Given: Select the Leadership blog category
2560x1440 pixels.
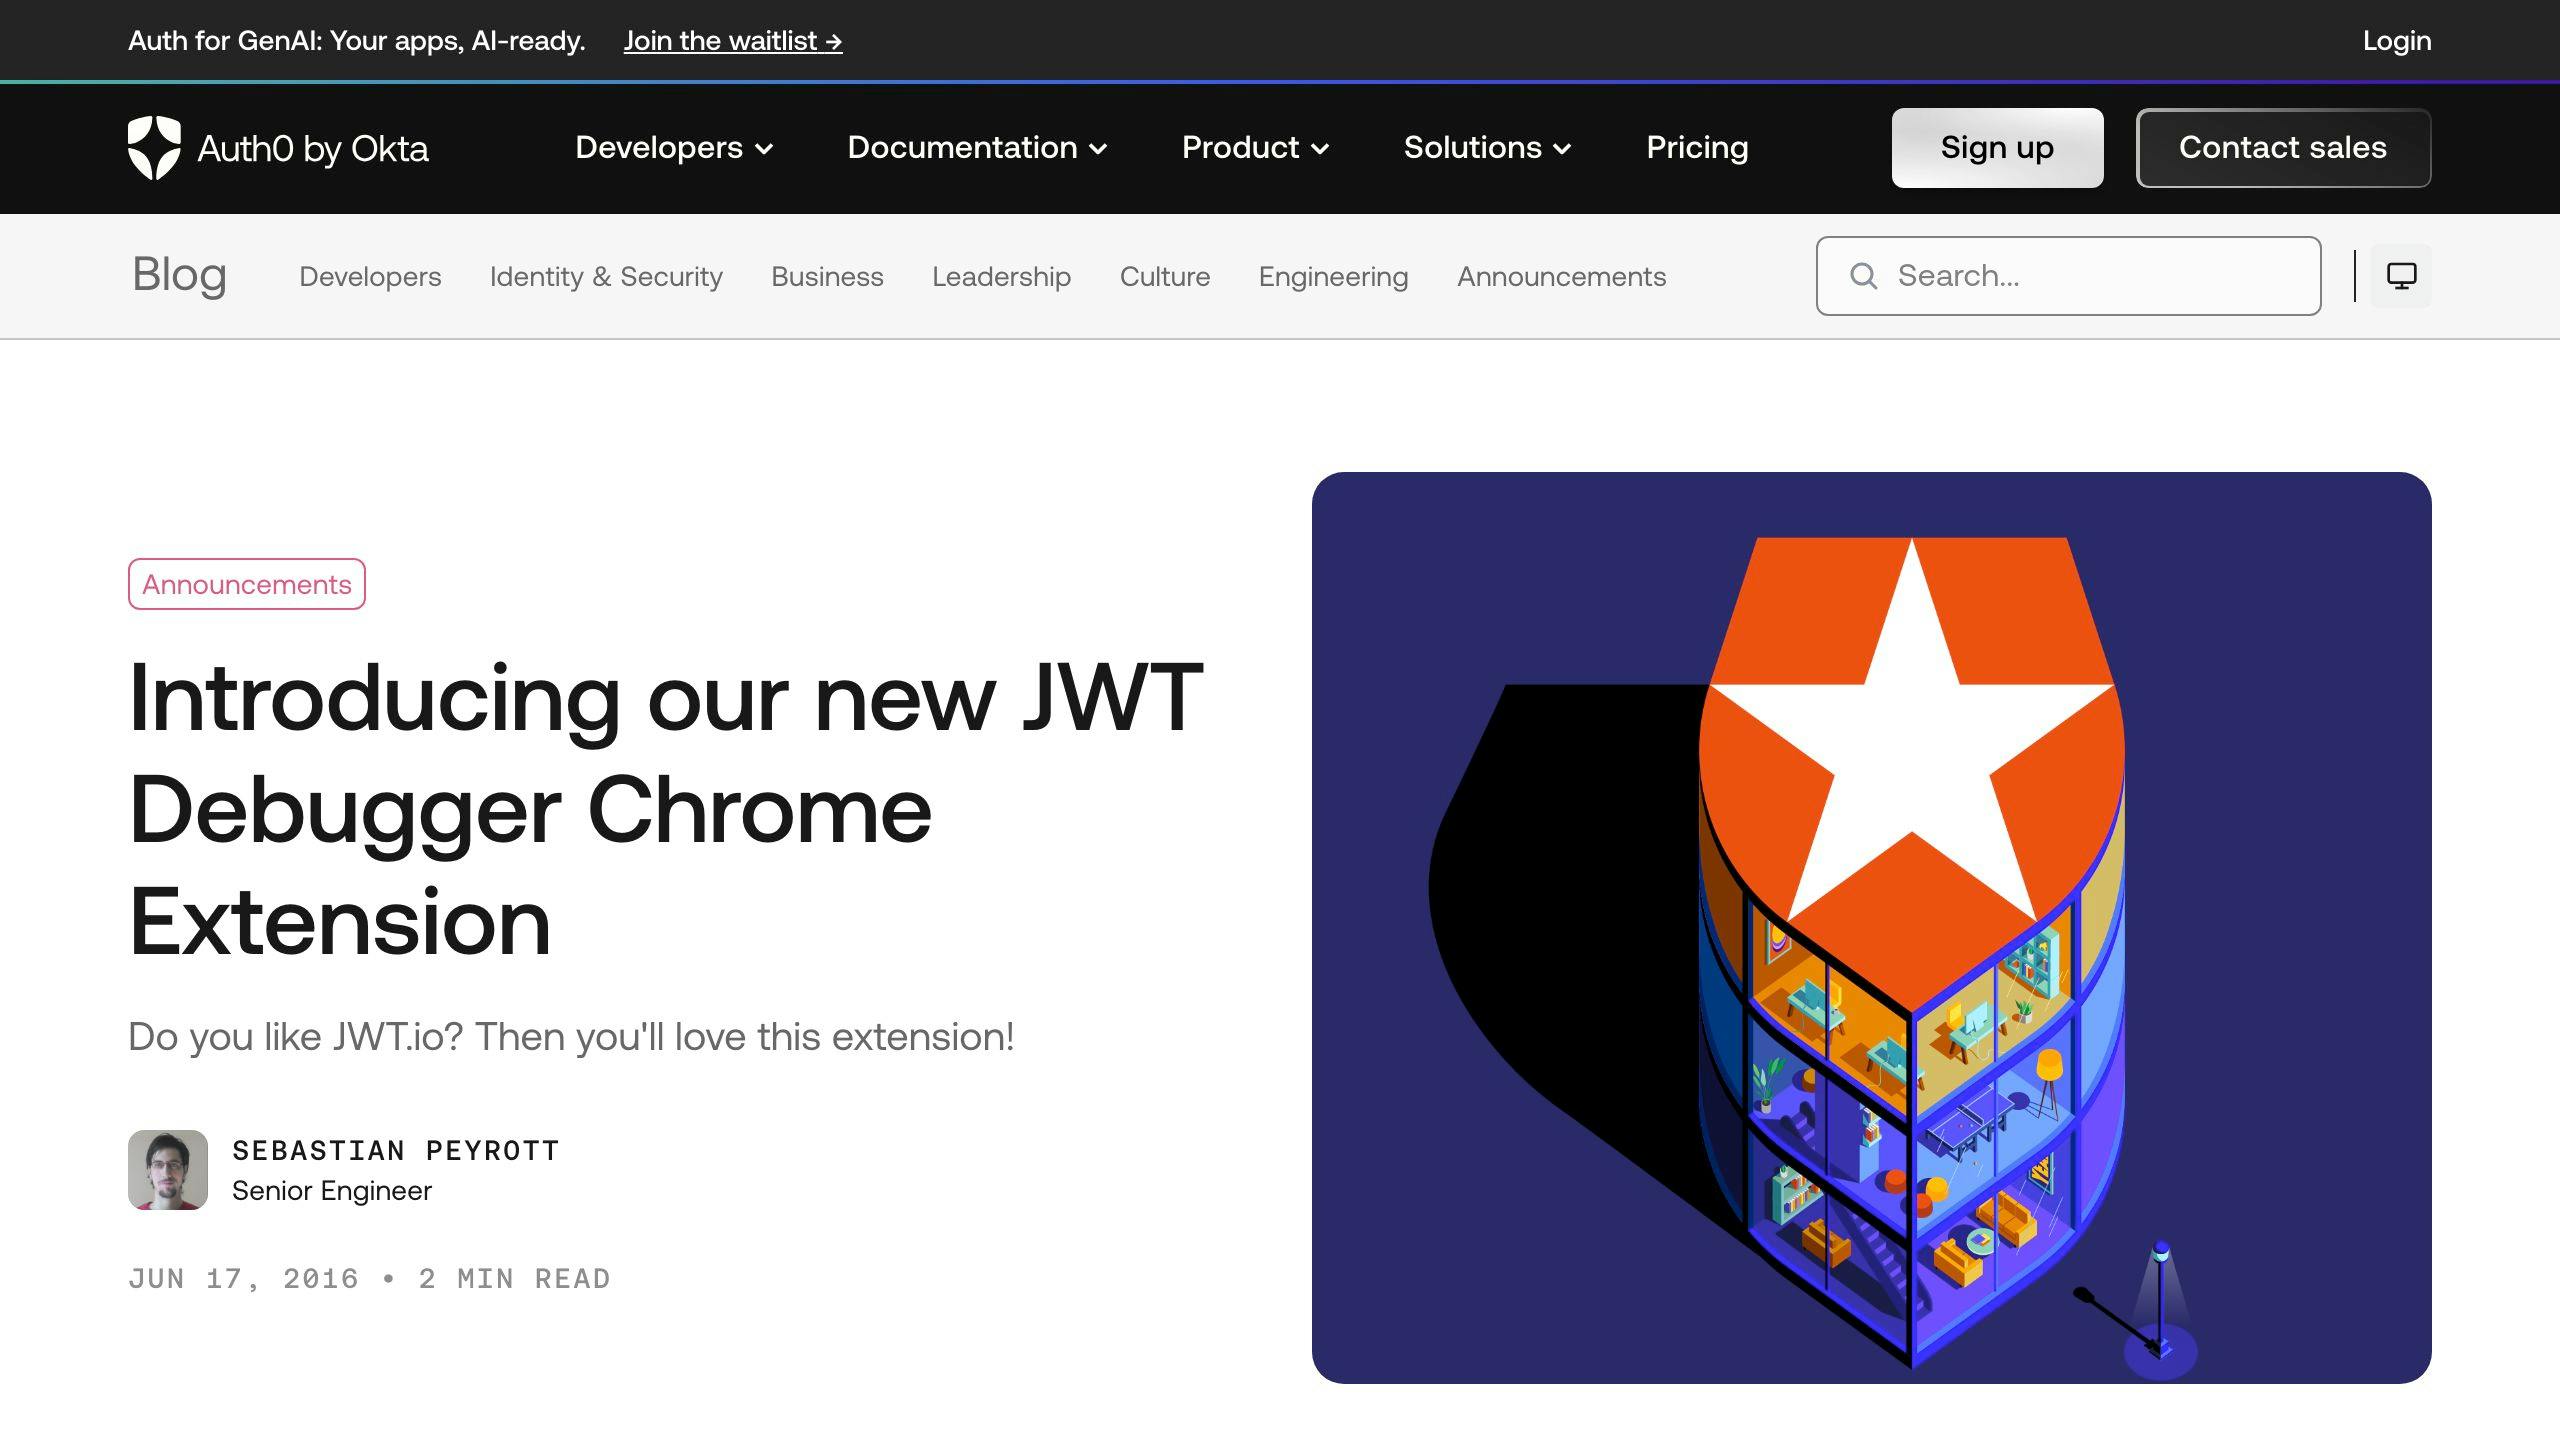Looking at the screenshot, I should click(1001, 277).
